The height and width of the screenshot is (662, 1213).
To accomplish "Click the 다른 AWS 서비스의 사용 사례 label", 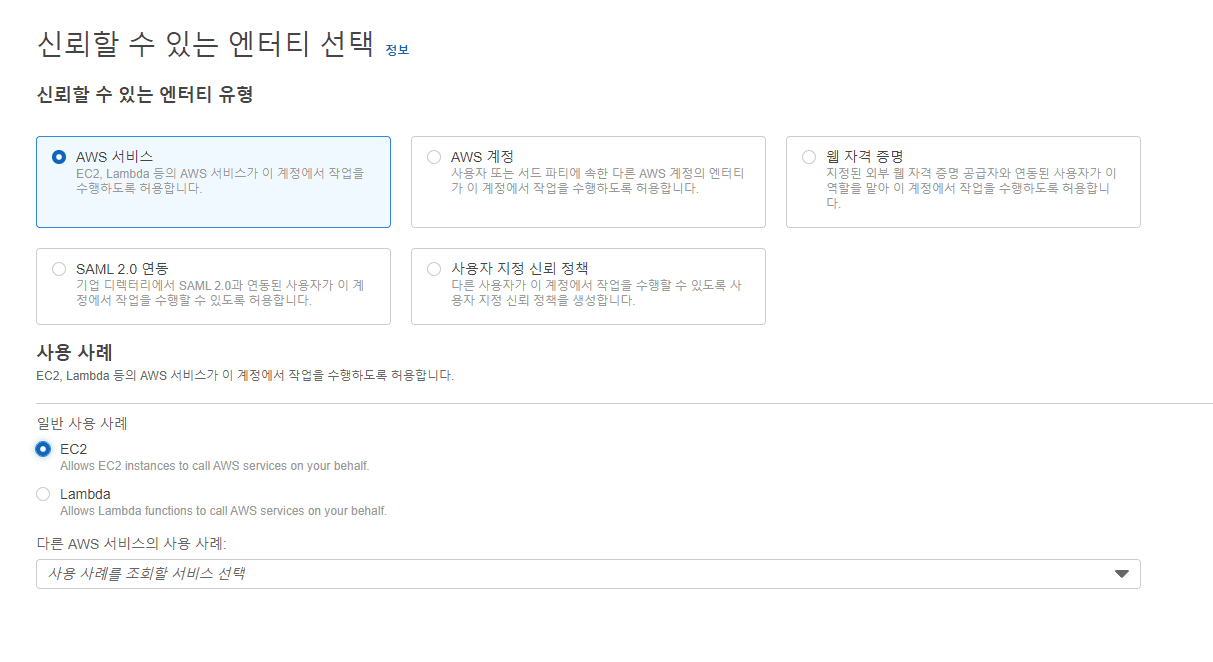I will pyautogui.click(x=132, y=544).
